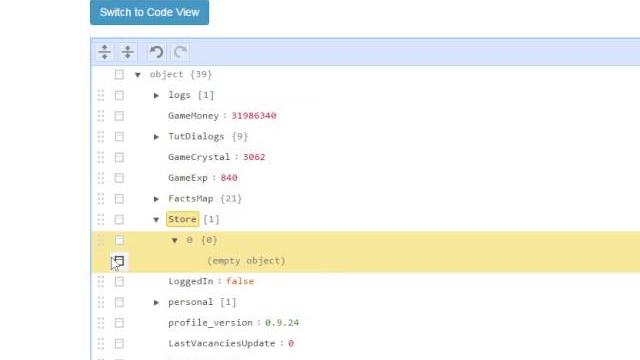
Task: Grab the drag handle of LastVacanciesUpdate row
Action: [101, 344]
